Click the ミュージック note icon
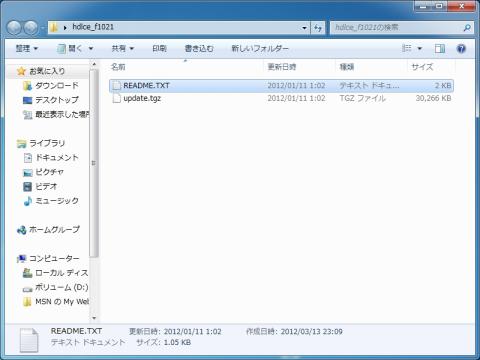This screenshot has width=480, height=360. [x=28, y=201]
